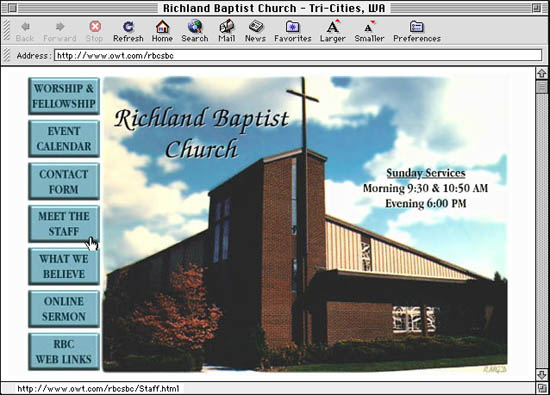
Task: Click the window zoom box in the title bar
Action: (x=537, y=8)
